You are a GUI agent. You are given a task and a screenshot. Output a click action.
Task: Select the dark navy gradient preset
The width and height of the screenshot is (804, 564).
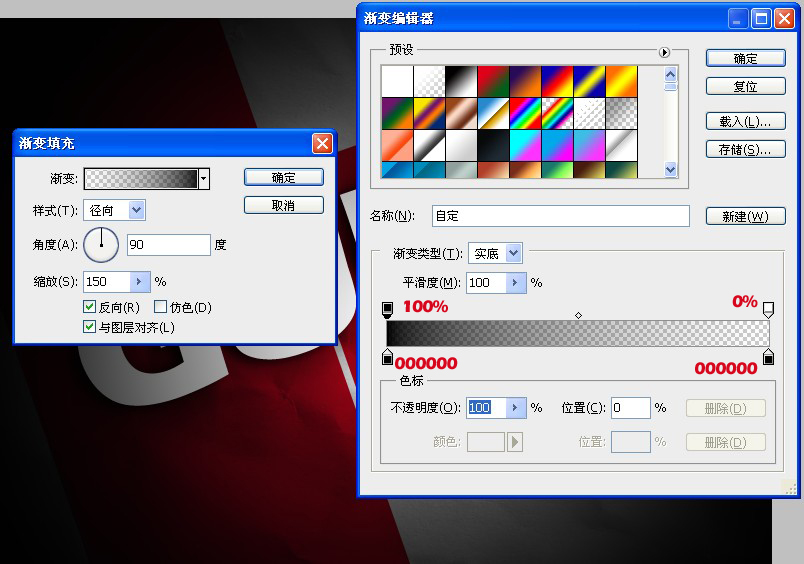pos(493,145)
